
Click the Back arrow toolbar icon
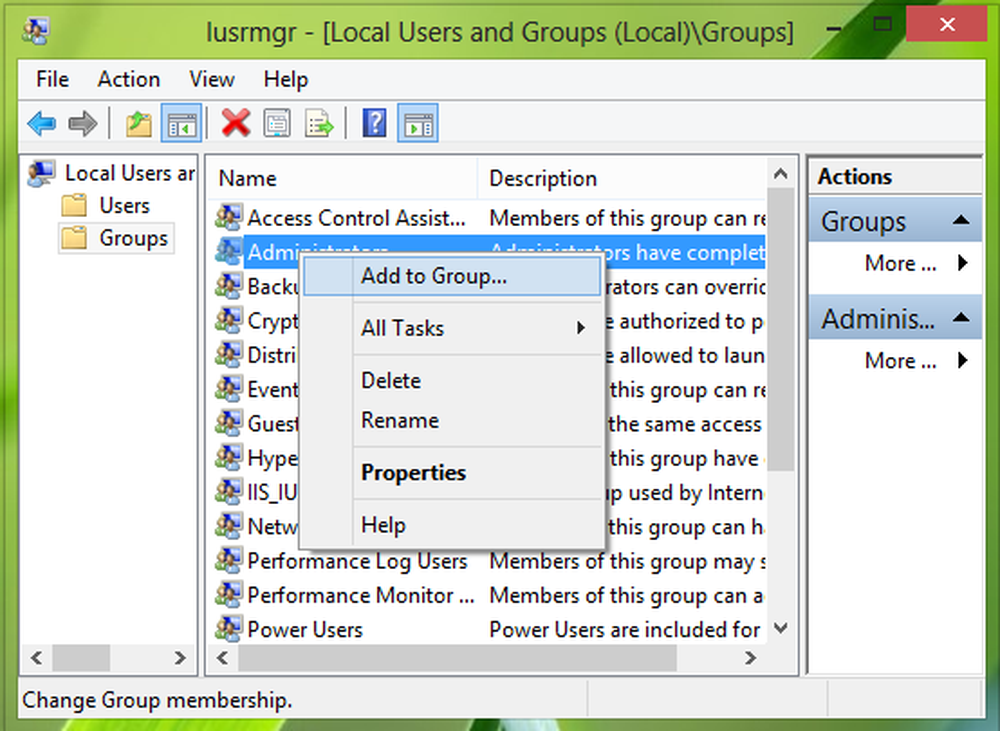(41, 124)
